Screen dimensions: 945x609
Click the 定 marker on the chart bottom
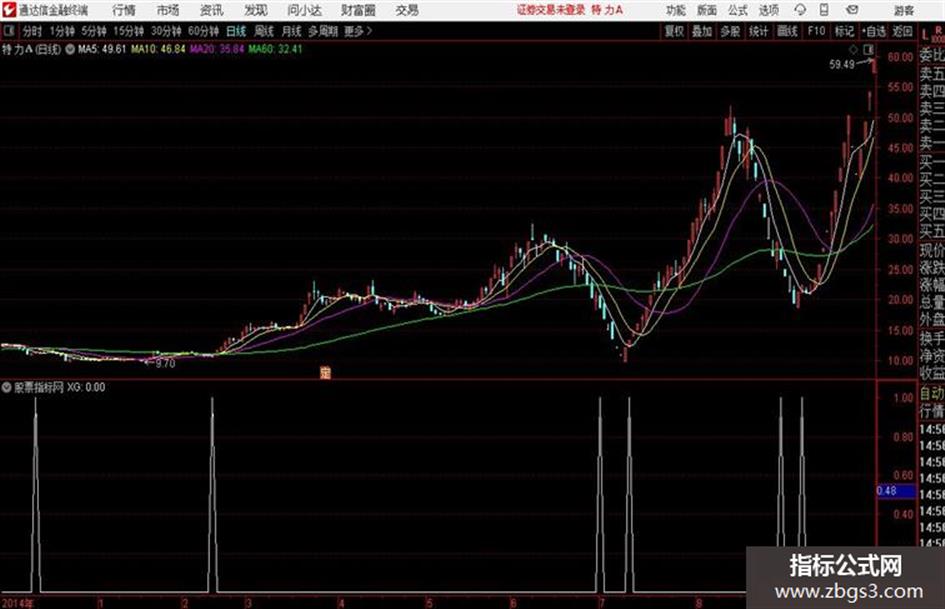(x=325, y=373)
